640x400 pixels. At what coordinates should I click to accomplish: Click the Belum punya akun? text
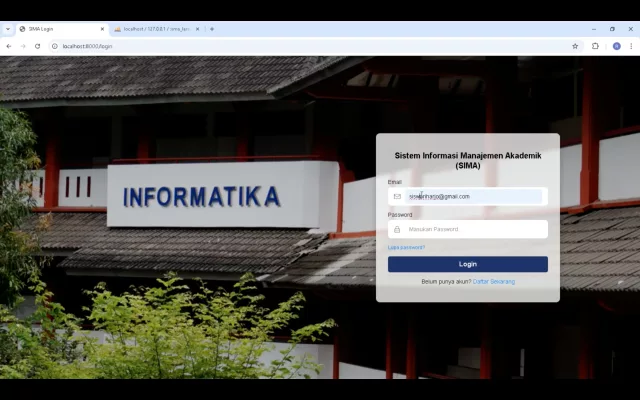click(446, 282)
